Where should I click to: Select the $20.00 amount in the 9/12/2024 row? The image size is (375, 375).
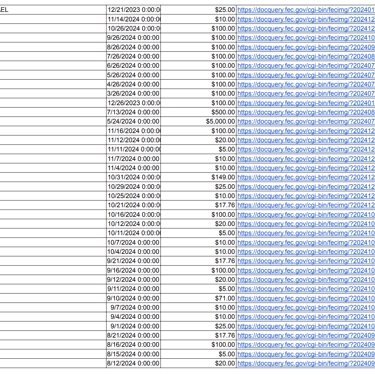point(199,280)
